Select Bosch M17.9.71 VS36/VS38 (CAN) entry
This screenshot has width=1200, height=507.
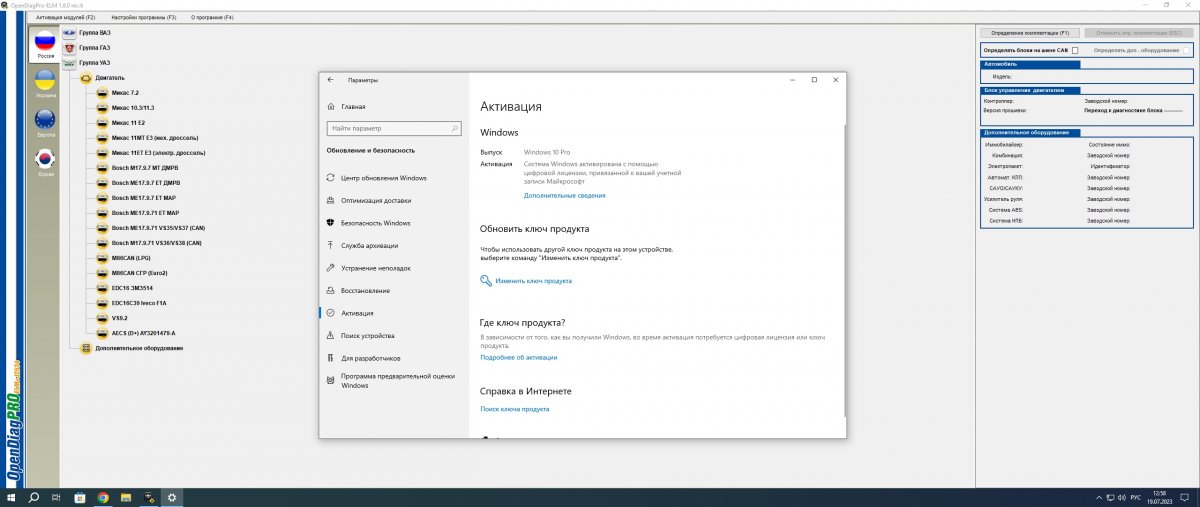pyautogui.click(x=157, y=243)
